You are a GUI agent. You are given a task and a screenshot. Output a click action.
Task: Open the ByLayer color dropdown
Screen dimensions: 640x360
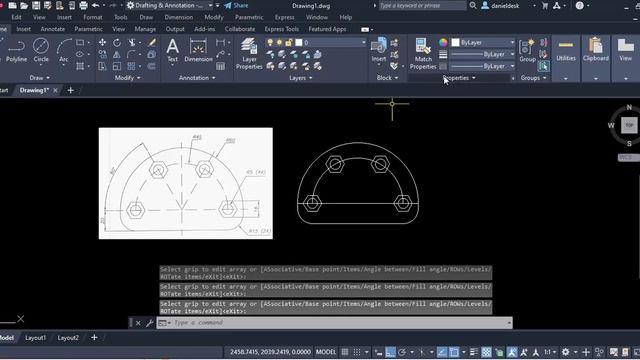click(x=512, y=42)
